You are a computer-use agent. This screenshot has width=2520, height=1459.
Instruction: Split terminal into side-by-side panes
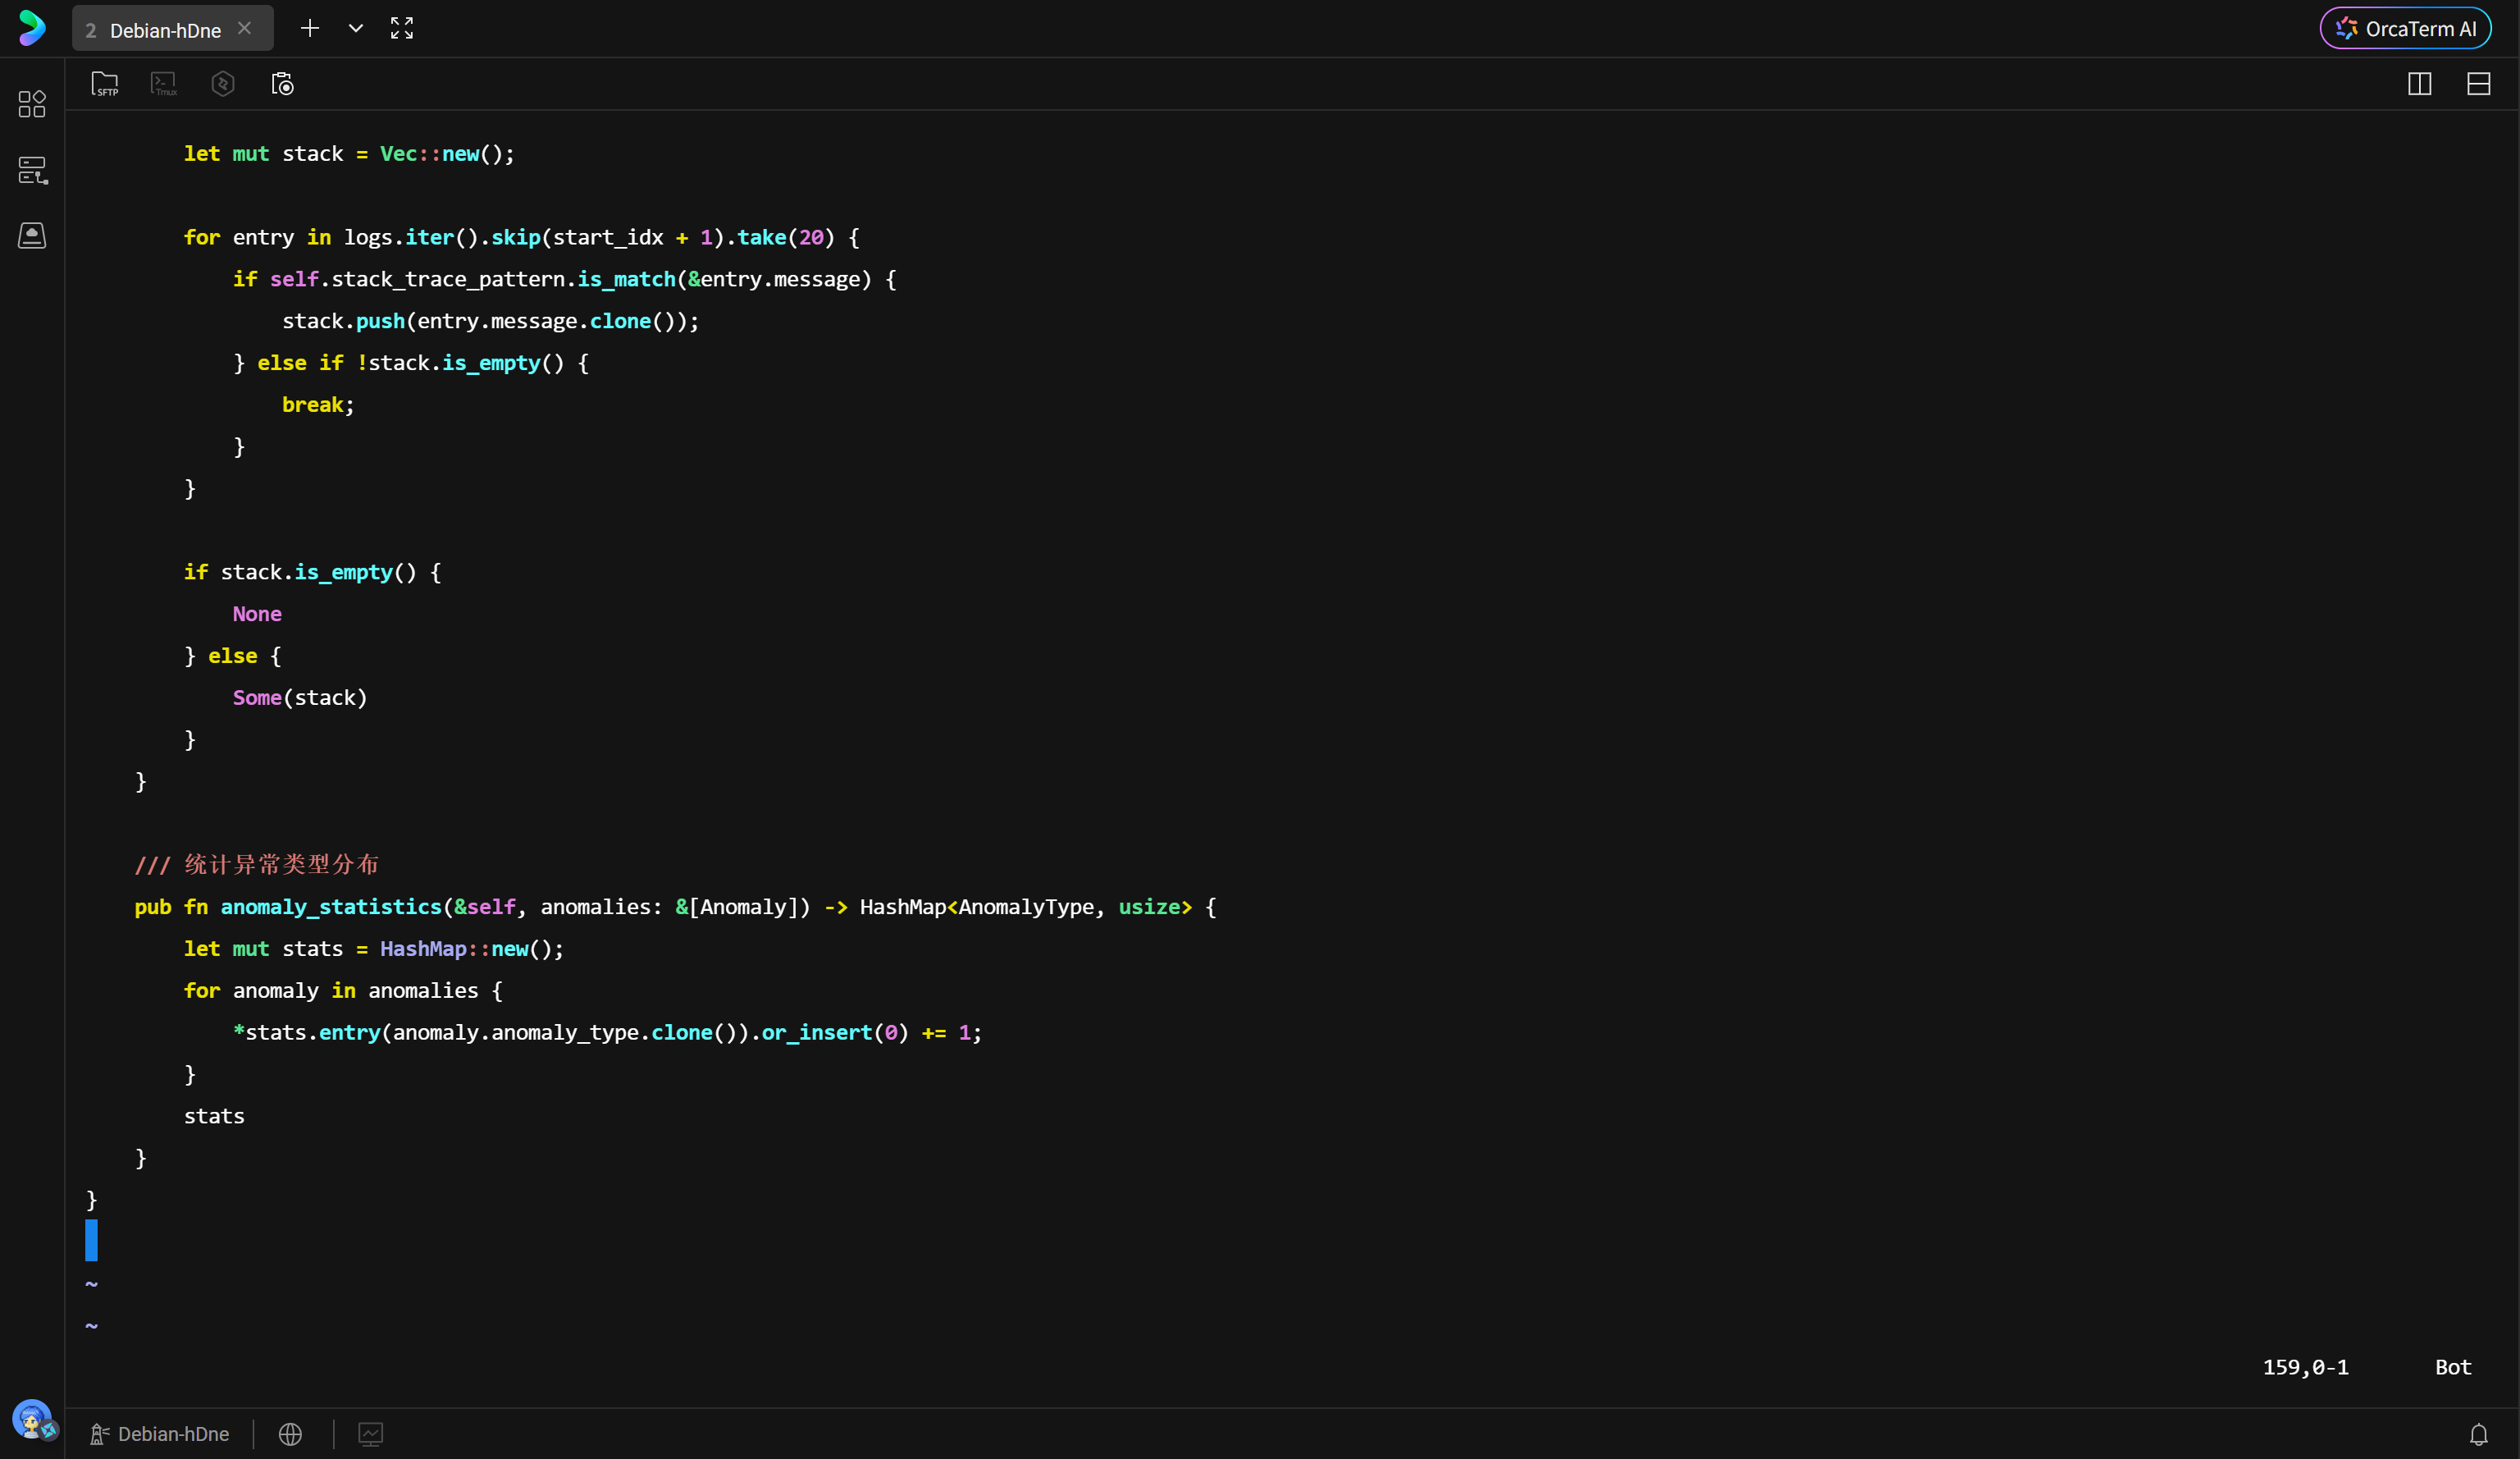pos(2419,84)
